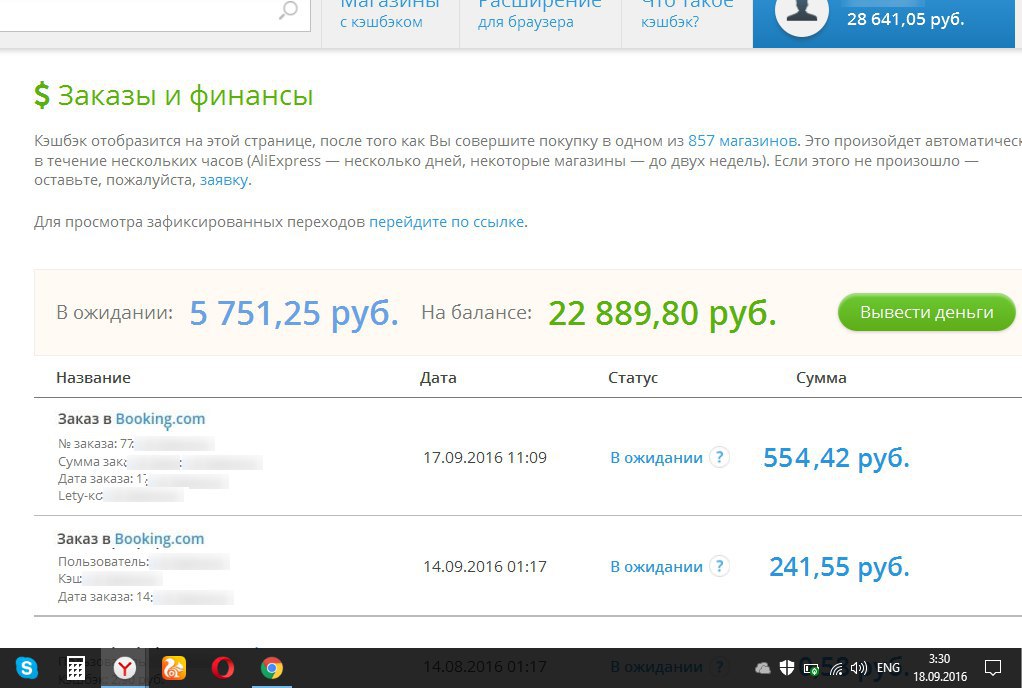Click help icon next to 554,42 руб. status
1022x688 pixels.
719,457
